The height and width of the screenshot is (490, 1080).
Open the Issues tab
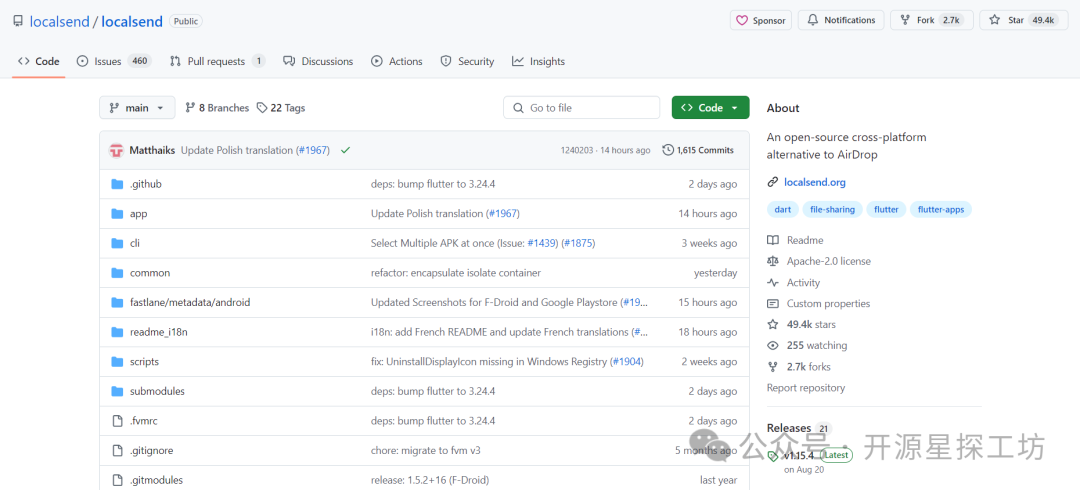pos(114,61)
